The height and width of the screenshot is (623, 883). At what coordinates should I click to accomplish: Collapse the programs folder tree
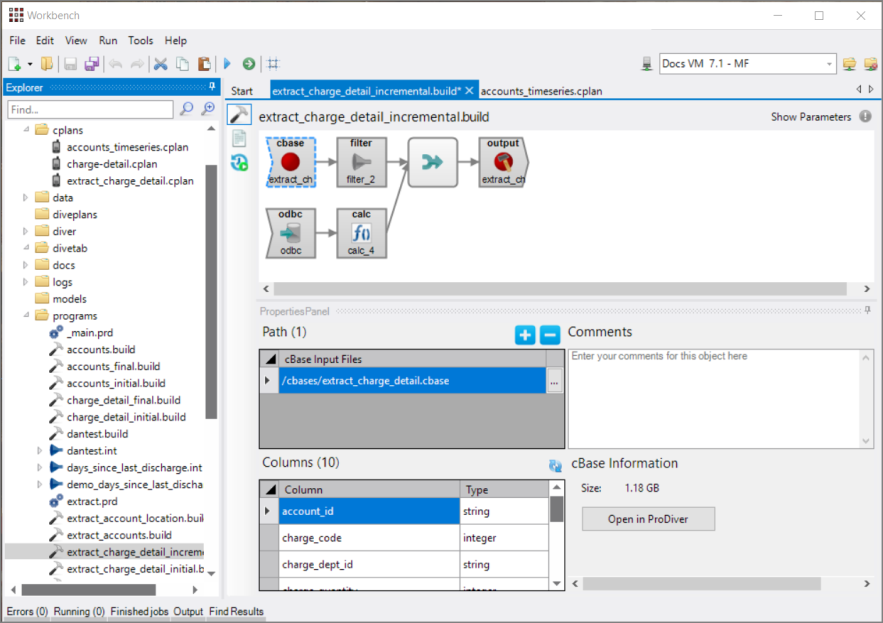point(27,316)
